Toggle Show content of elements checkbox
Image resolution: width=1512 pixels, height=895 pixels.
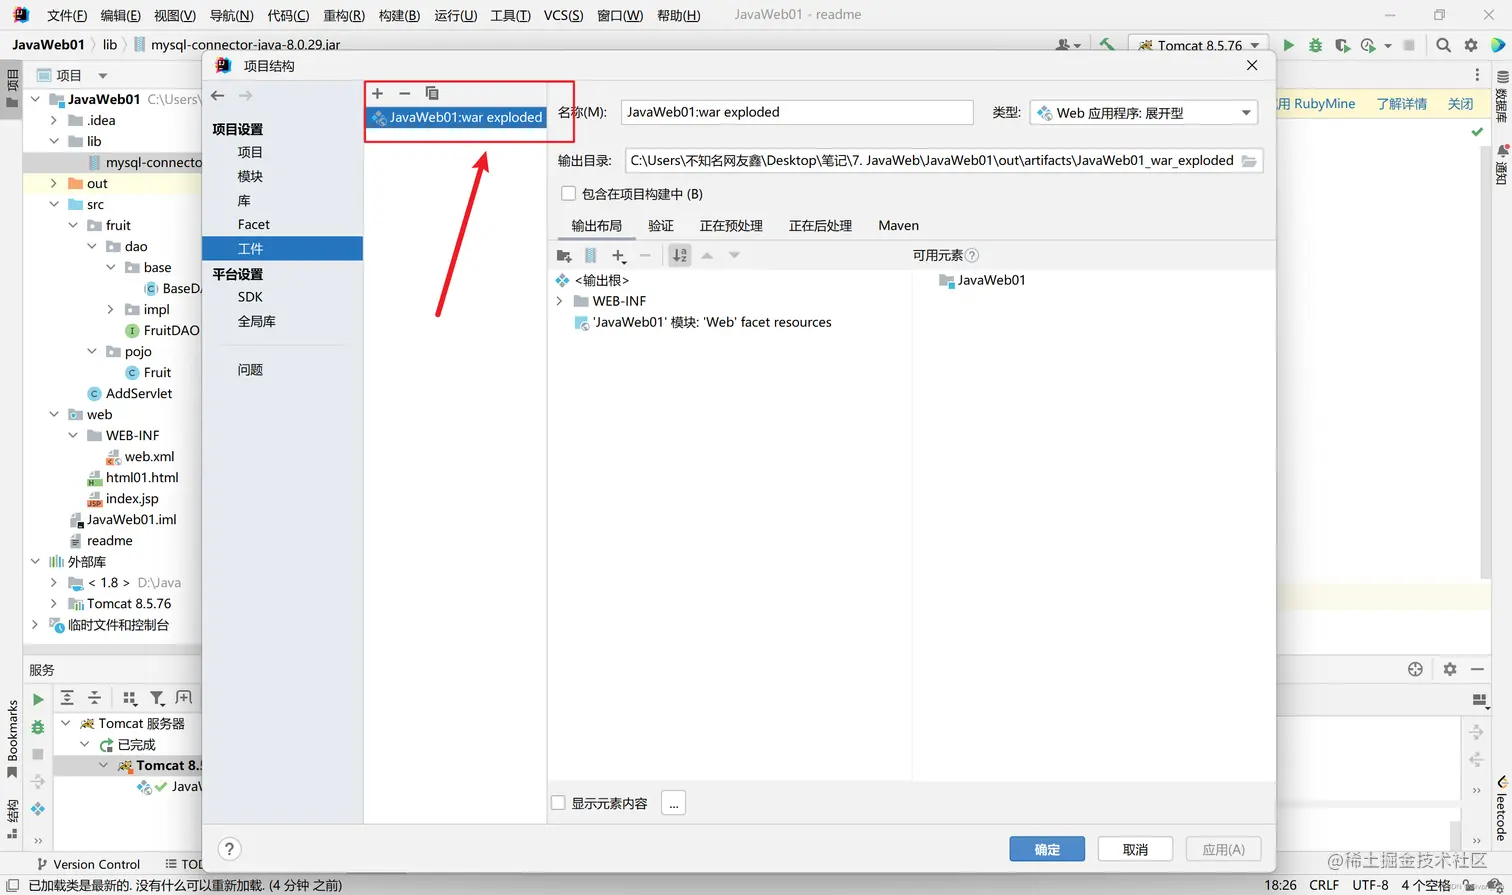tap(558, 803)
